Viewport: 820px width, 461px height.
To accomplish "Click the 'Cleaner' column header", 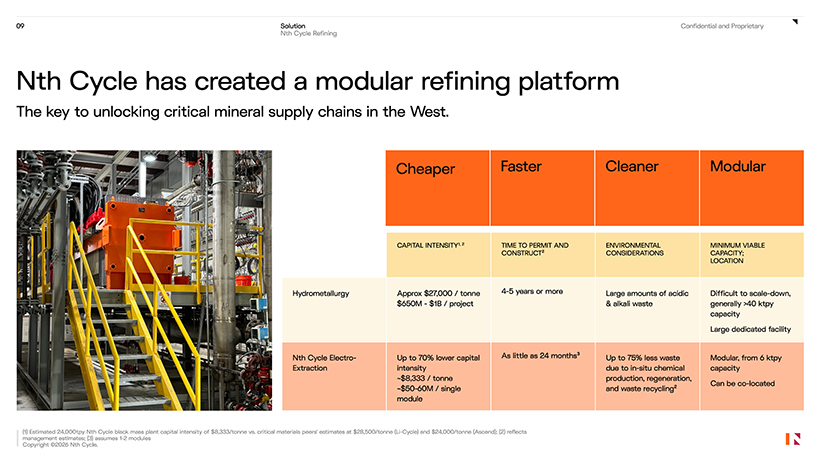I will (647, 188).
